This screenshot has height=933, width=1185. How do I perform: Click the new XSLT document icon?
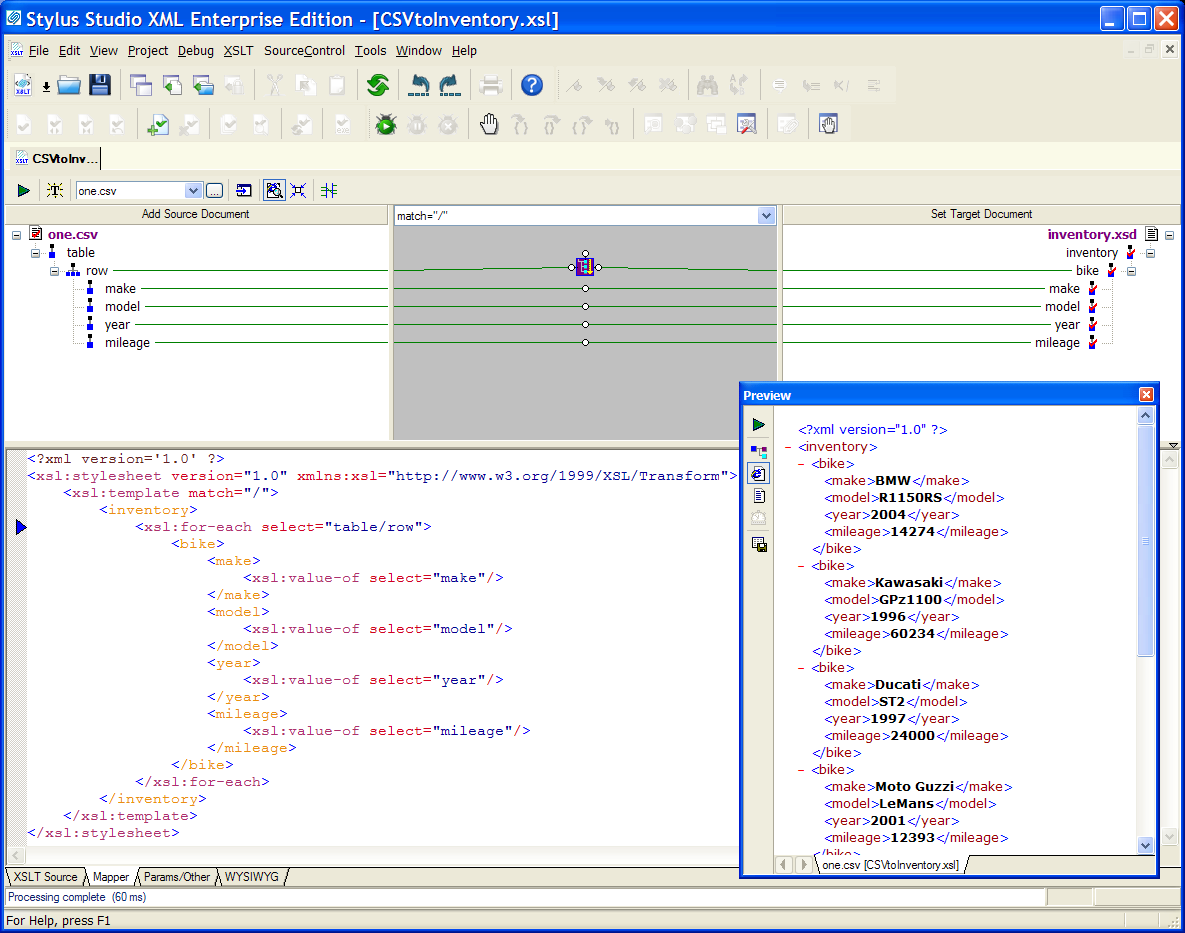coord(23,85)
